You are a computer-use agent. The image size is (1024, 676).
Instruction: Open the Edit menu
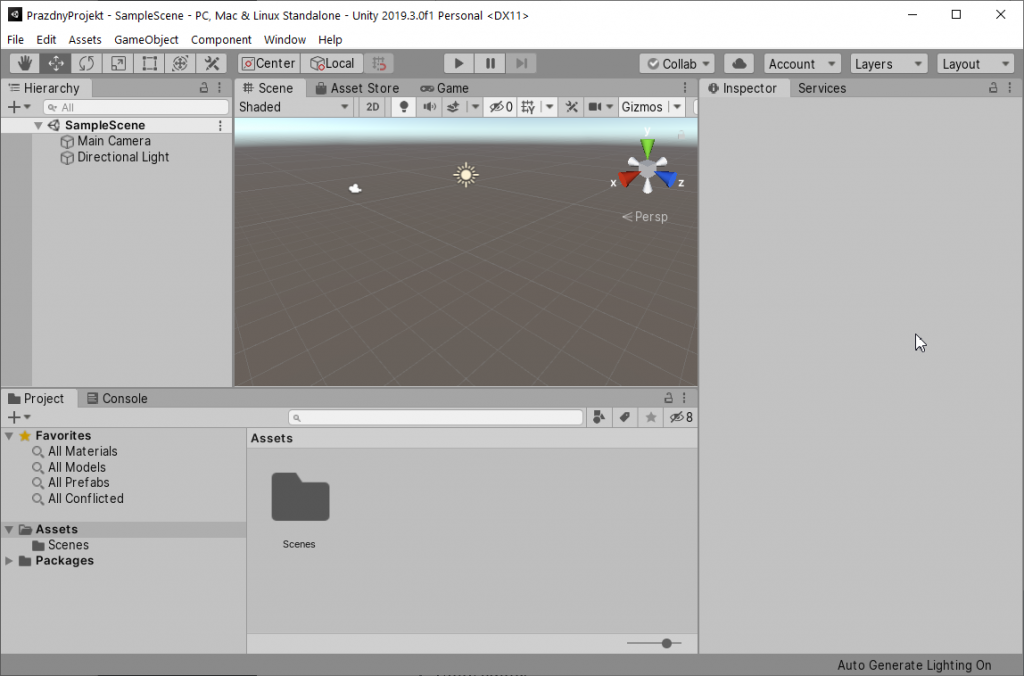click(x=46, y=40)
